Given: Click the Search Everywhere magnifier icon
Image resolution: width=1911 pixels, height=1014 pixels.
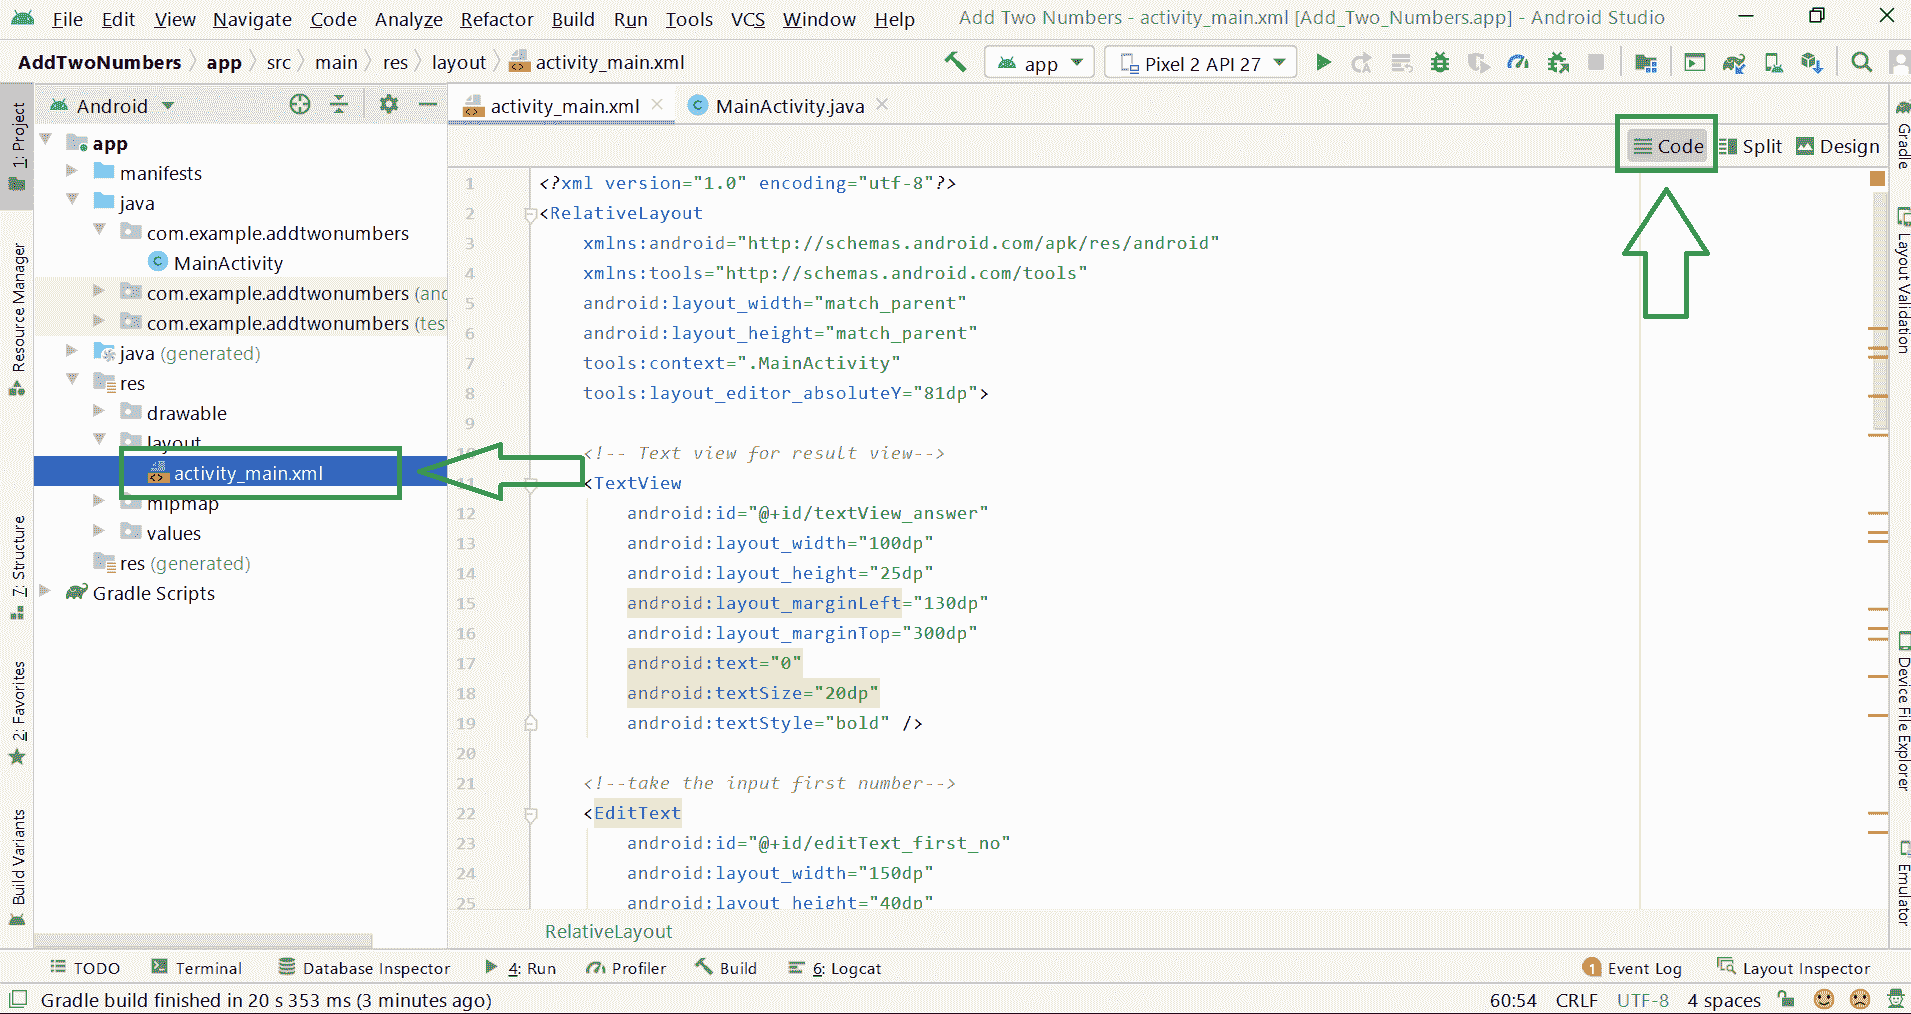Looking at the screenshot, I should (x=1861, y=63).
